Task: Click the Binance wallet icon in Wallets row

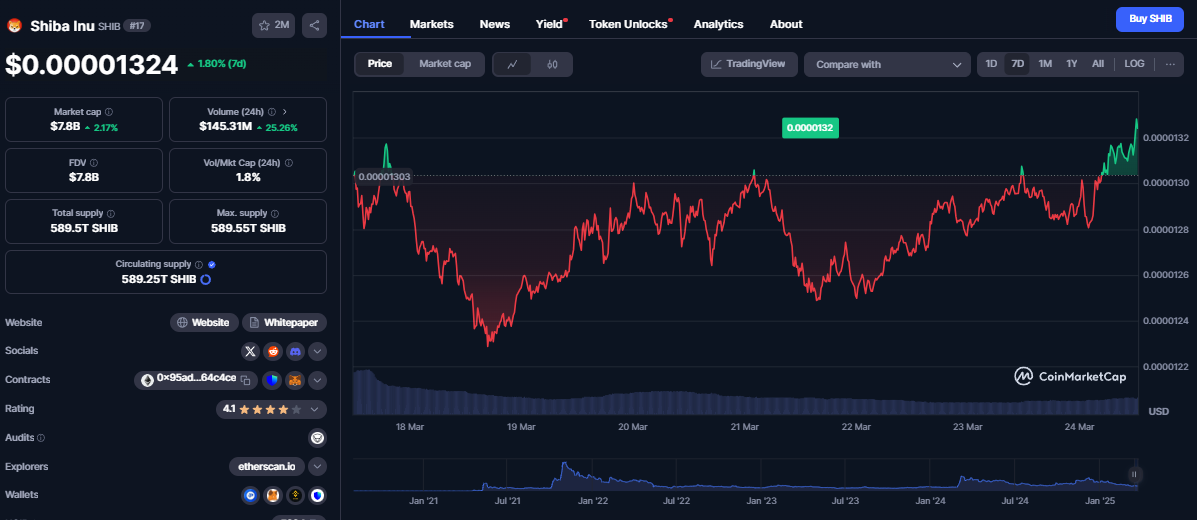Action: 295,496
